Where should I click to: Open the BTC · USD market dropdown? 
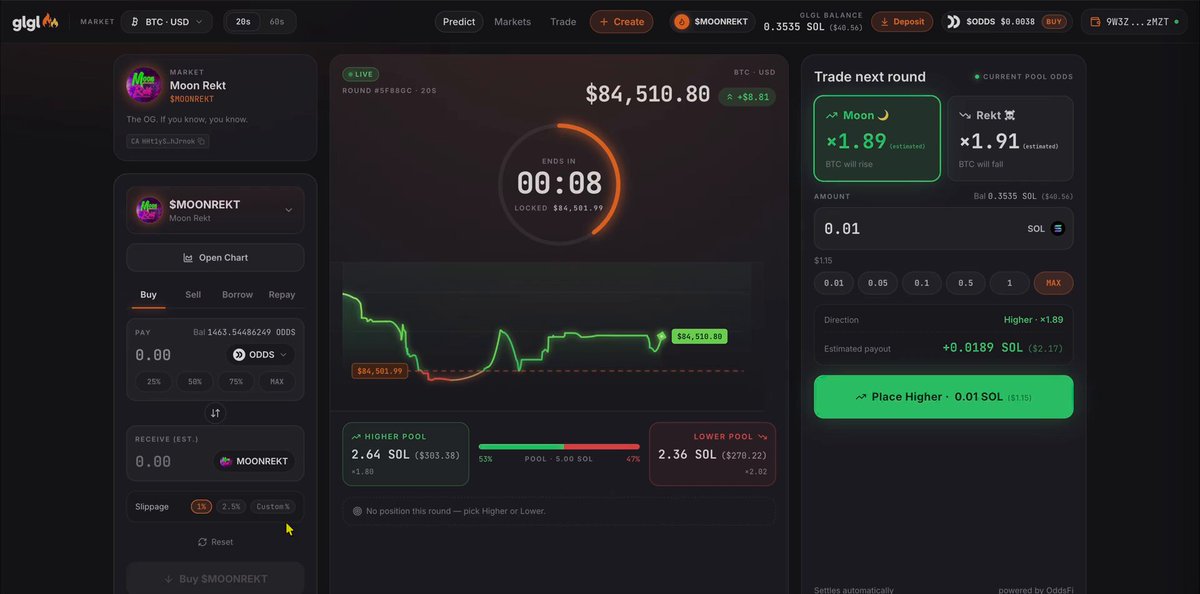coord(166,21)
